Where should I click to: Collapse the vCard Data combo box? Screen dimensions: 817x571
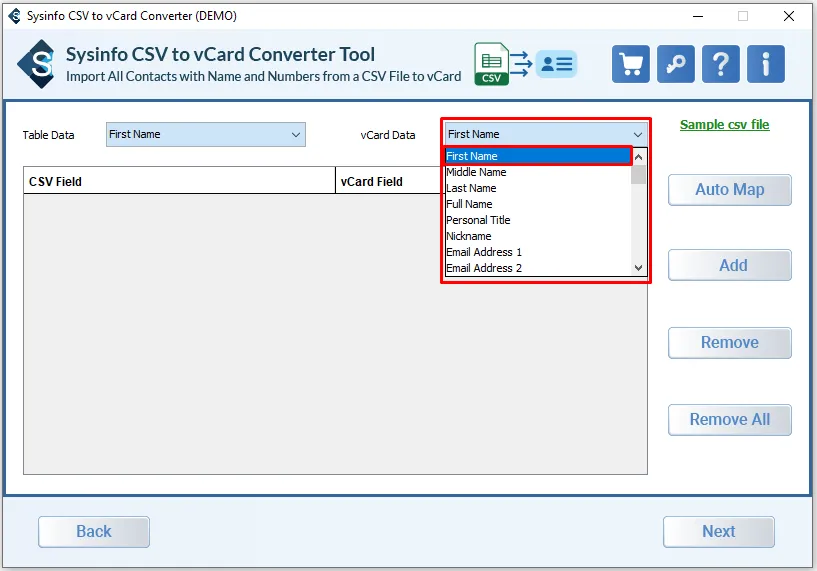point(546,134)
